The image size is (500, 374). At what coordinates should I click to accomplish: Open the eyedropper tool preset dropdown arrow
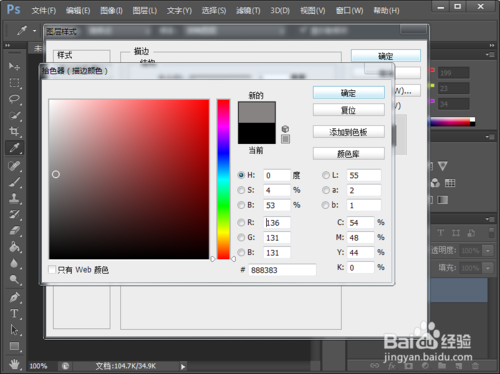(34, 31)
